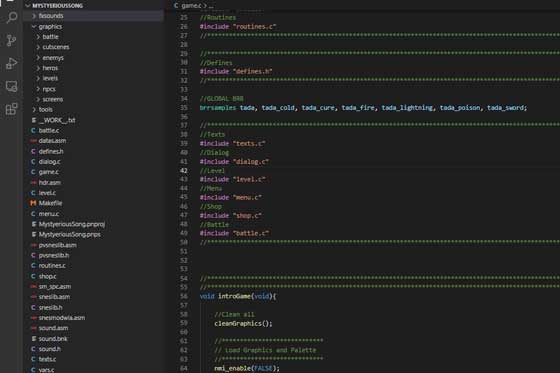Click the cleanGraphics() call
560x373 pixels.
[243, 324]
